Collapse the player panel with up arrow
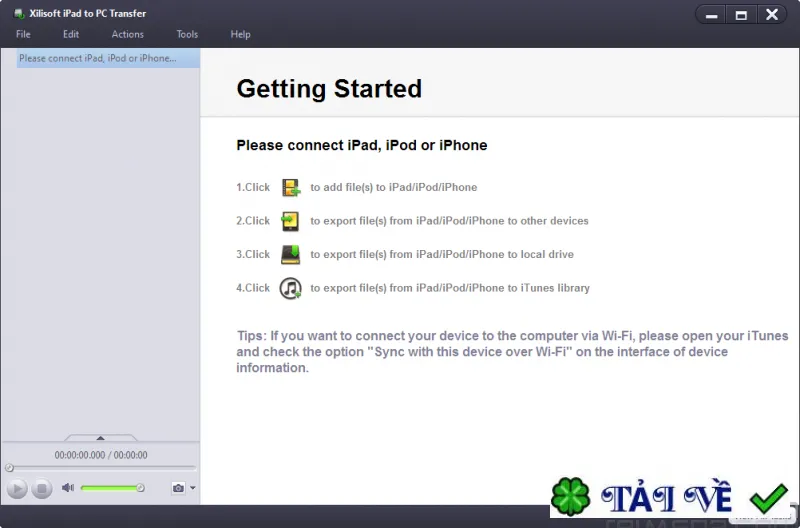Screen dimensions: 800x528 click(x=101, y=438)
